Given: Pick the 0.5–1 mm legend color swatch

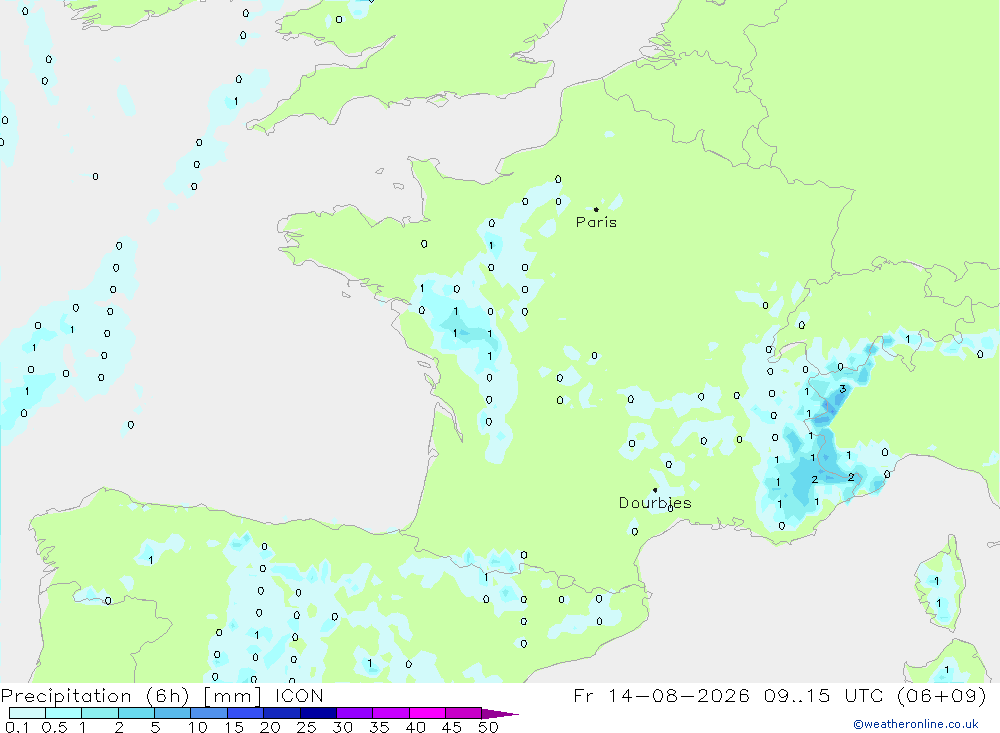Looking at the screenshot, I should click(64, 713).
